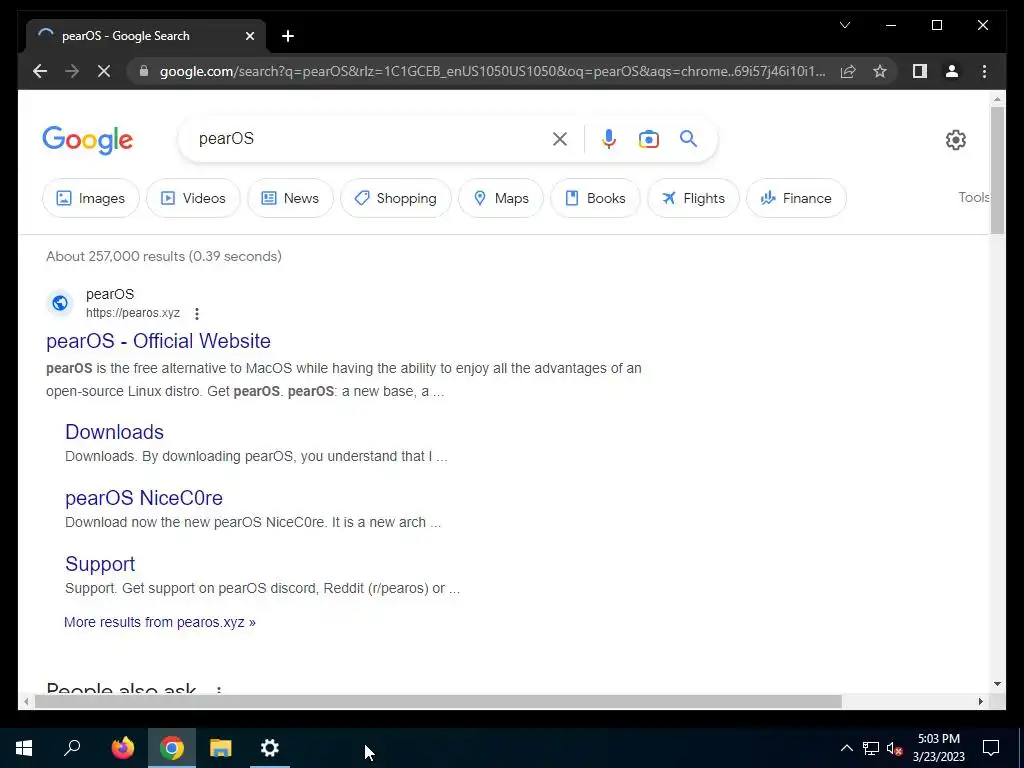Switch to Finance results

(x=796, y=198)
